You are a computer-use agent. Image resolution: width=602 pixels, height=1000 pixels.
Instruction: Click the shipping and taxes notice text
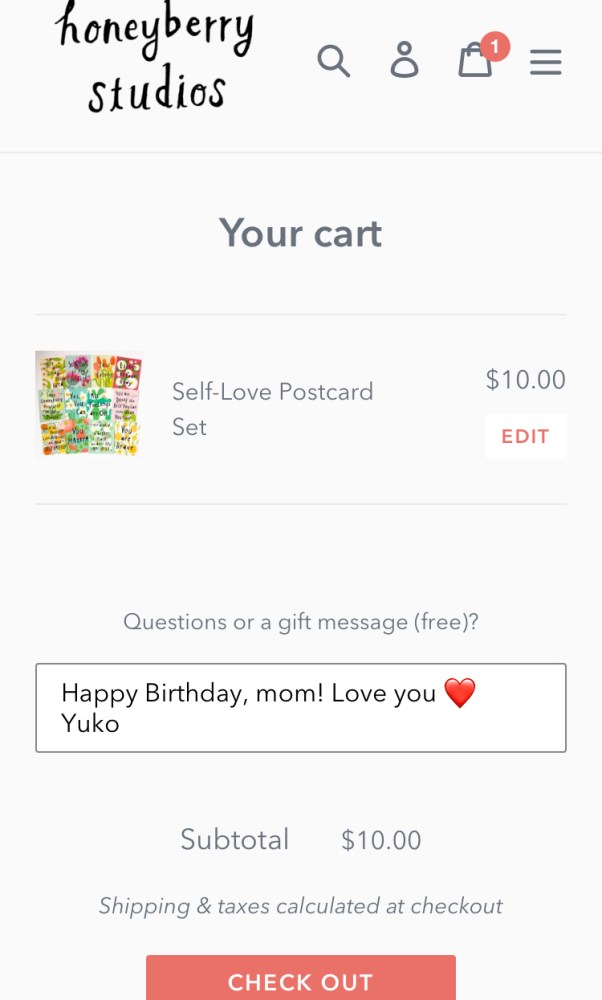tap(300, 906)
